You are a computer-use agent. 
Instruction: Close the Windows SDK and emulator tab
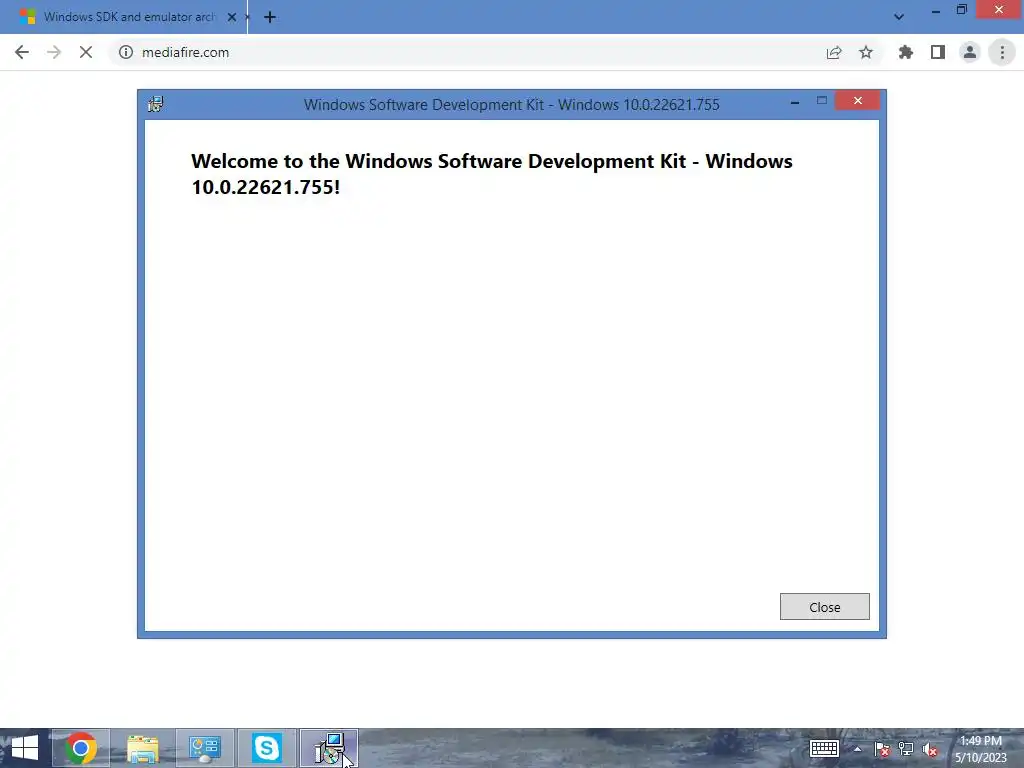(x=232, y=17)
